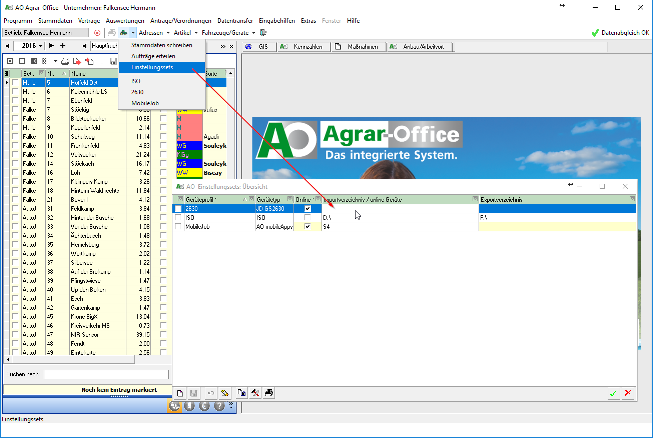The width and height of the screenshot is (653, 438).
Task: Toggle Online checkbox for ISO row
Action: pos(308,217)
